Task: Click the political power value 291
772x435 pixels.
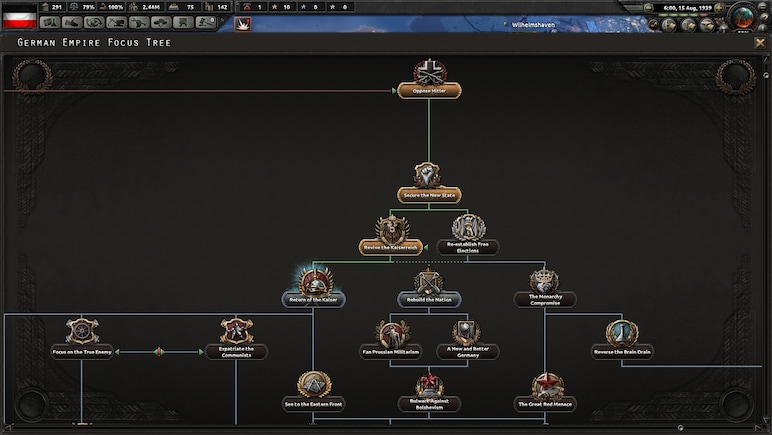Action: click(57, 7)
